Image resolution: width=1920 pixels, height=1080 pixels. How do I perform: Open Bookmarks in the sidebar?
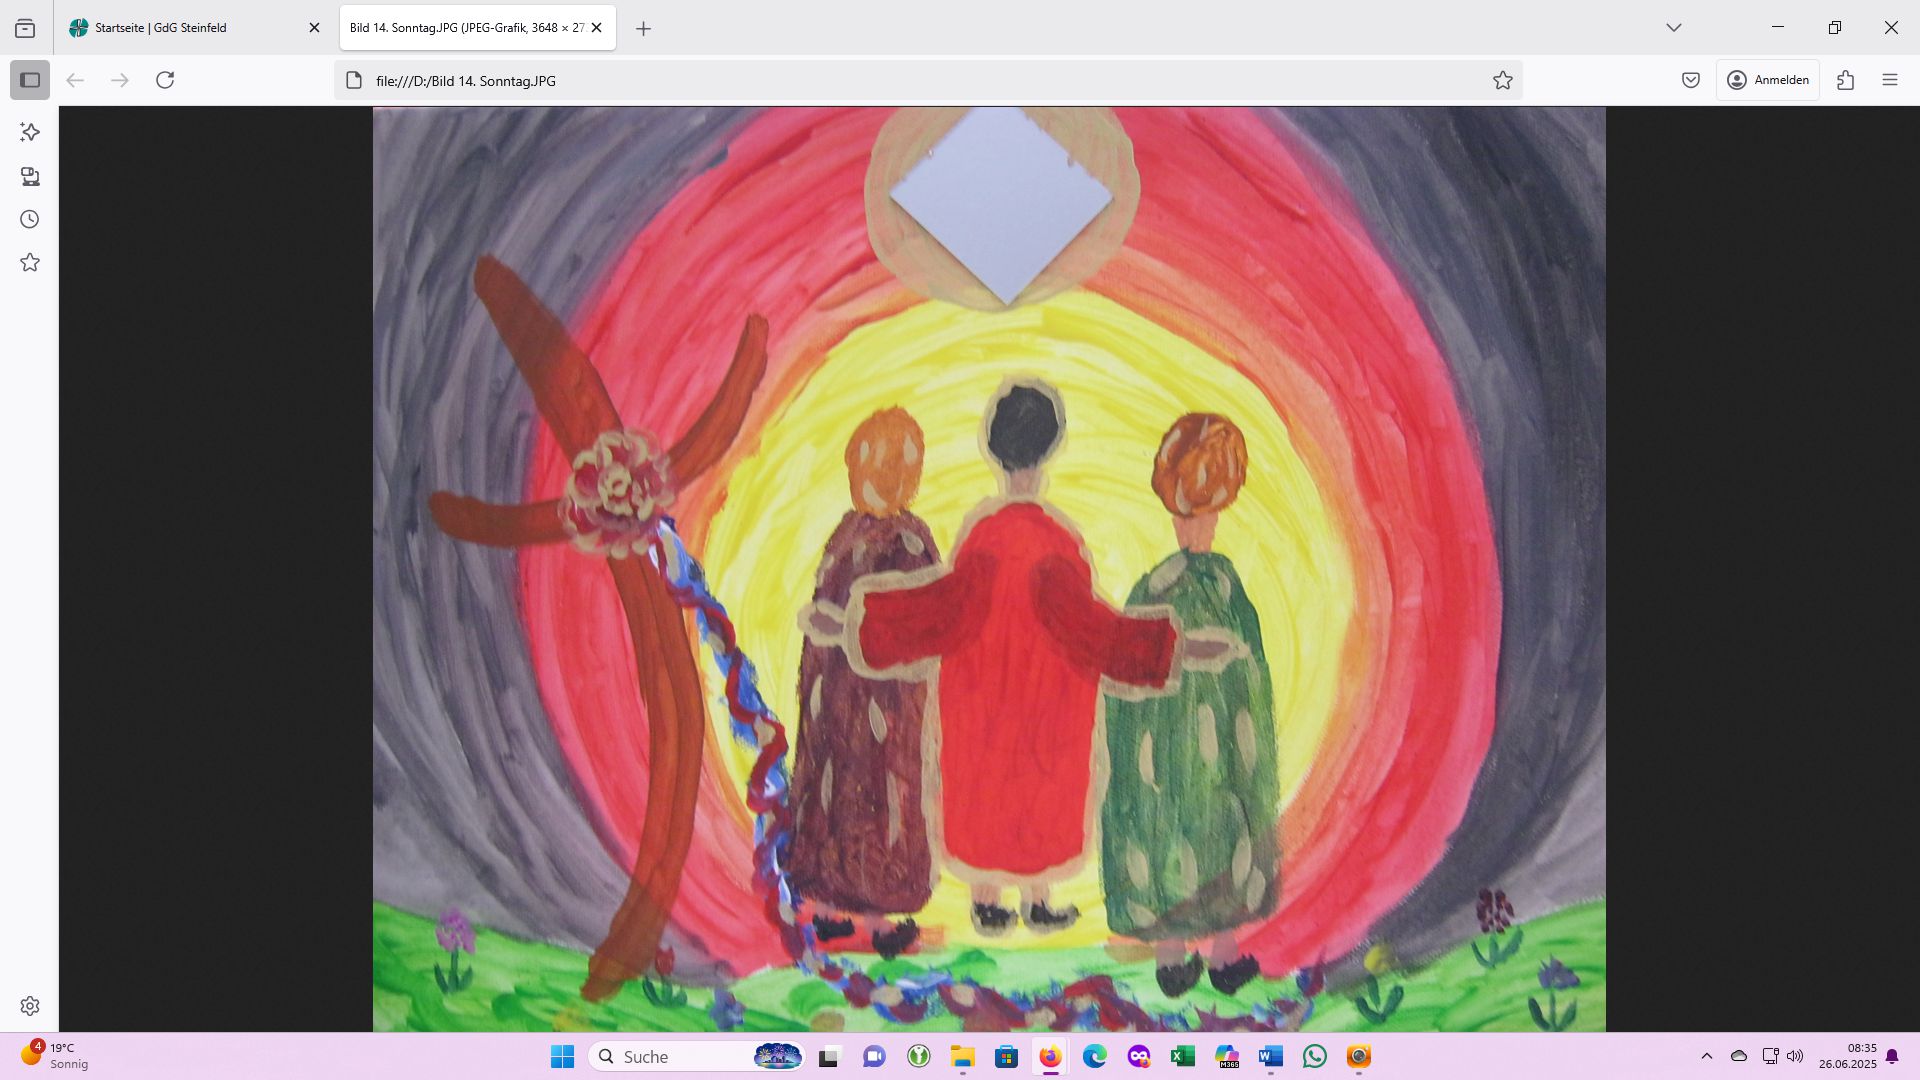point(30,262)
